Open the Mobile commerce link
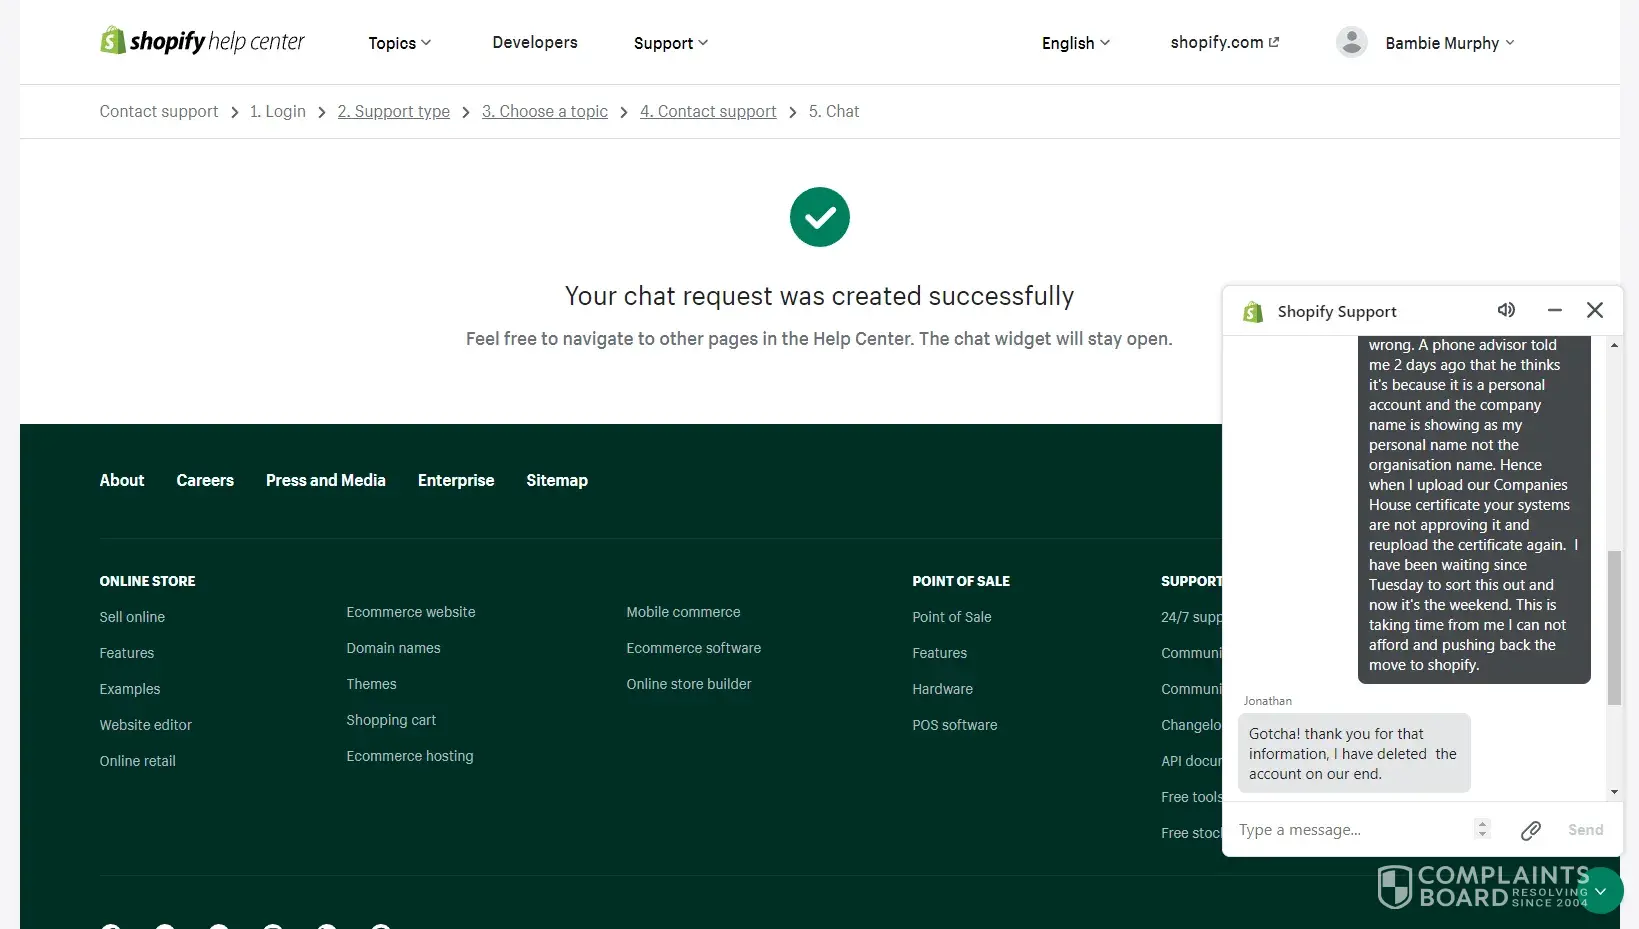1639x929 pixels. 684,612
